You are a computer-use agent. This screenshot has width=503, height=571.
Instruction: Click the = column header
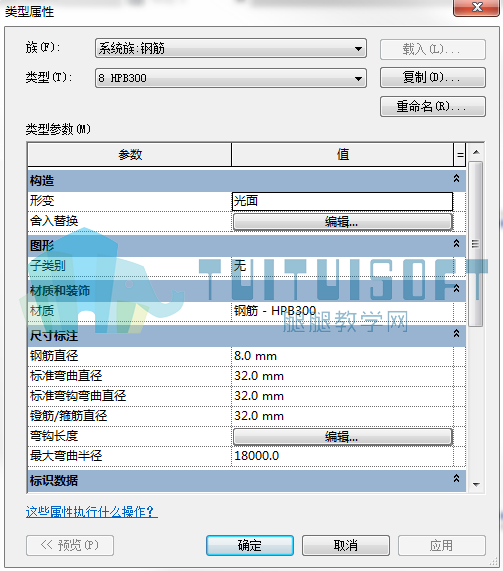pos(460,155)
